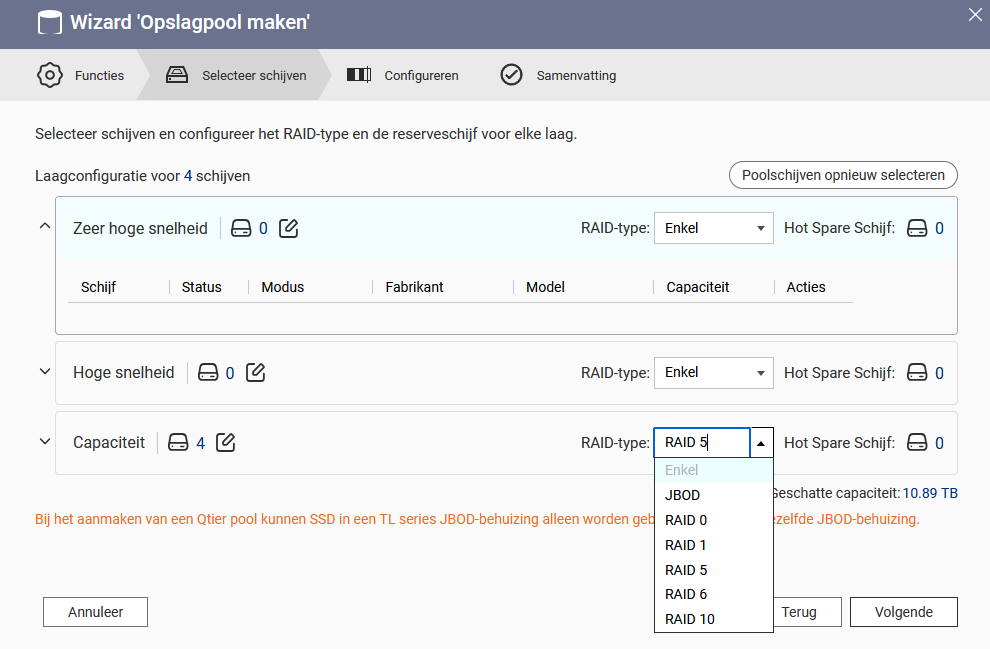Image resolution: width=990 pixels, height=649 pixels.
Task: Expand the Hoge snelheid tier
Action: click(45, 371)
